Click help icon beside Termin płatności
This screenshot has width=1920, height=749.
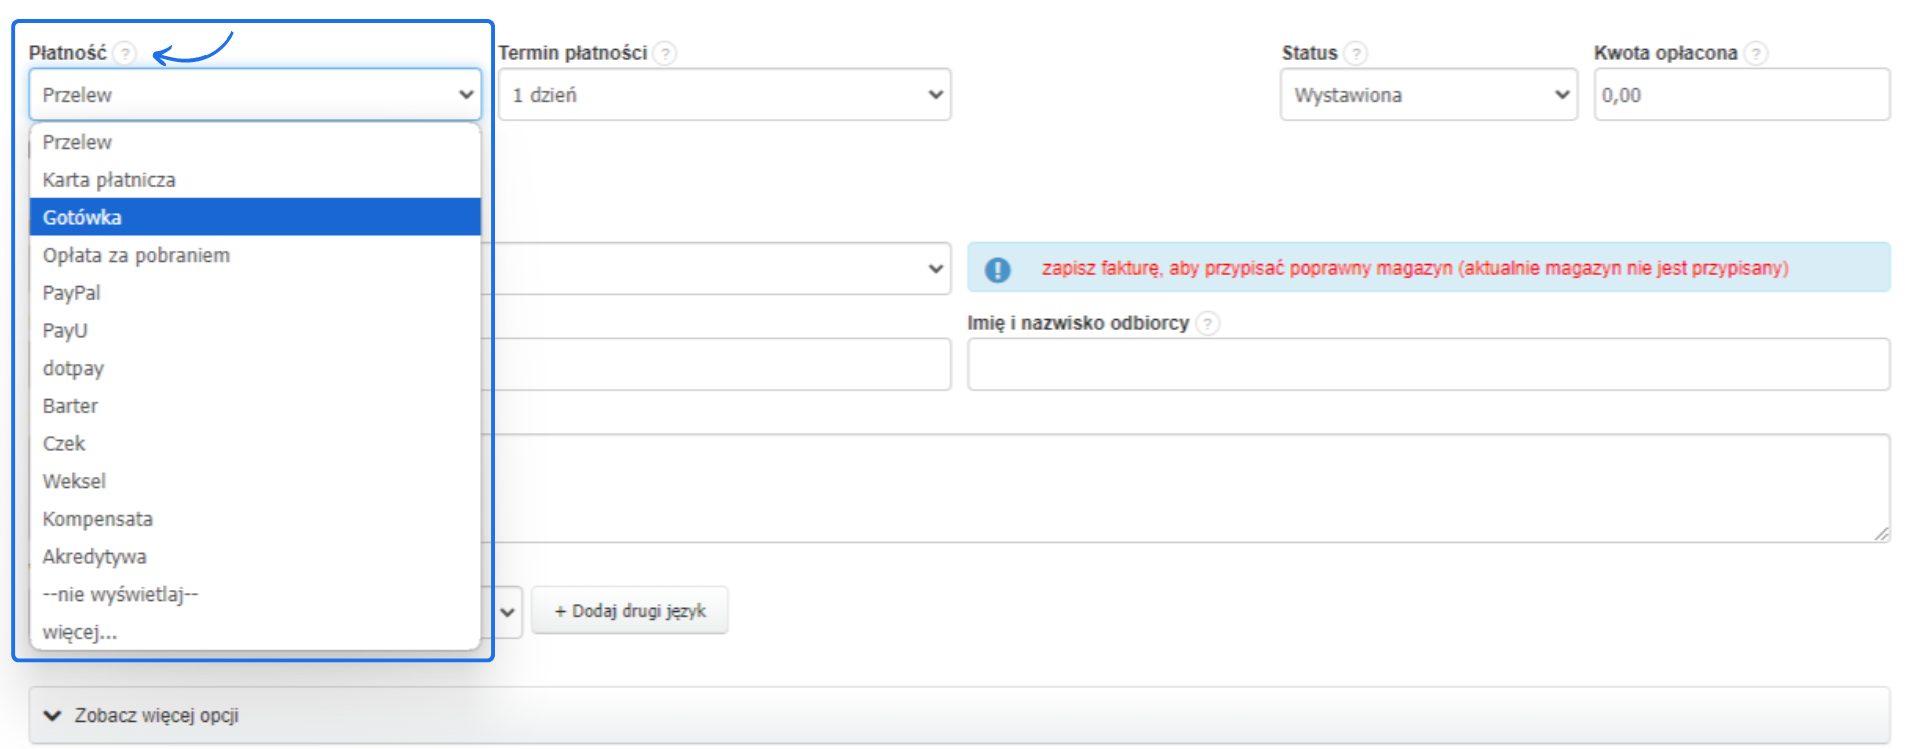pos(665,53)
